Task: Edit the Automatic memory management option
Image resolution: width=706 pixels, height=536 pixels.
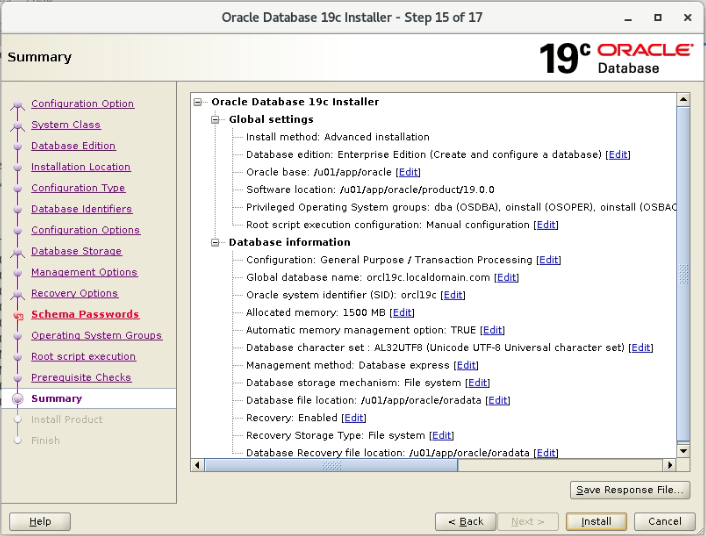Action: 493,330
